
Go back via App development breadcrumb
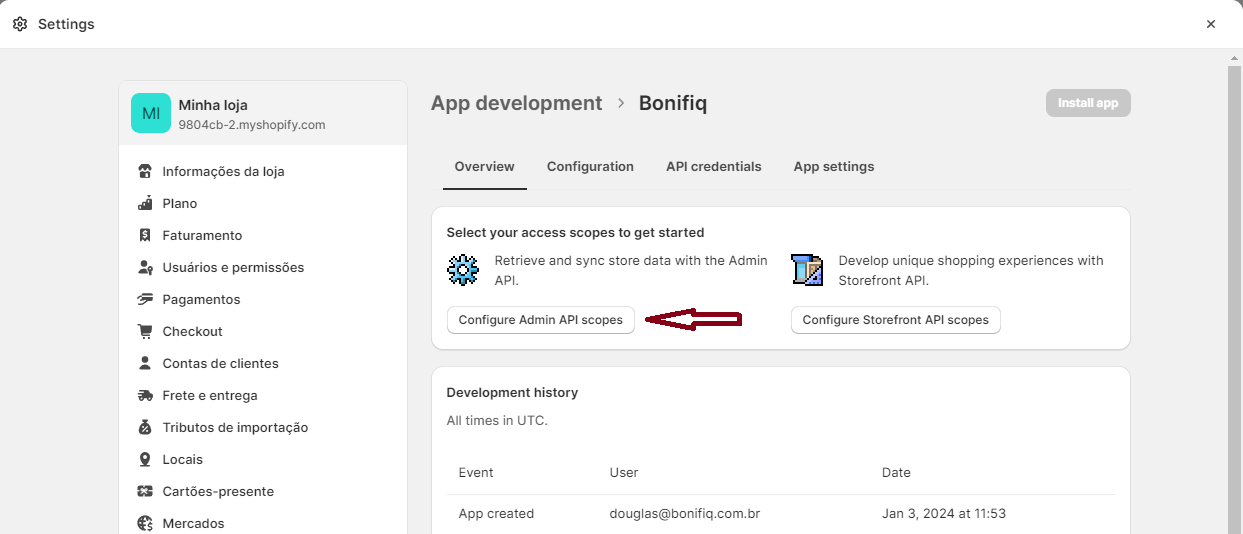tap(517, 103)
